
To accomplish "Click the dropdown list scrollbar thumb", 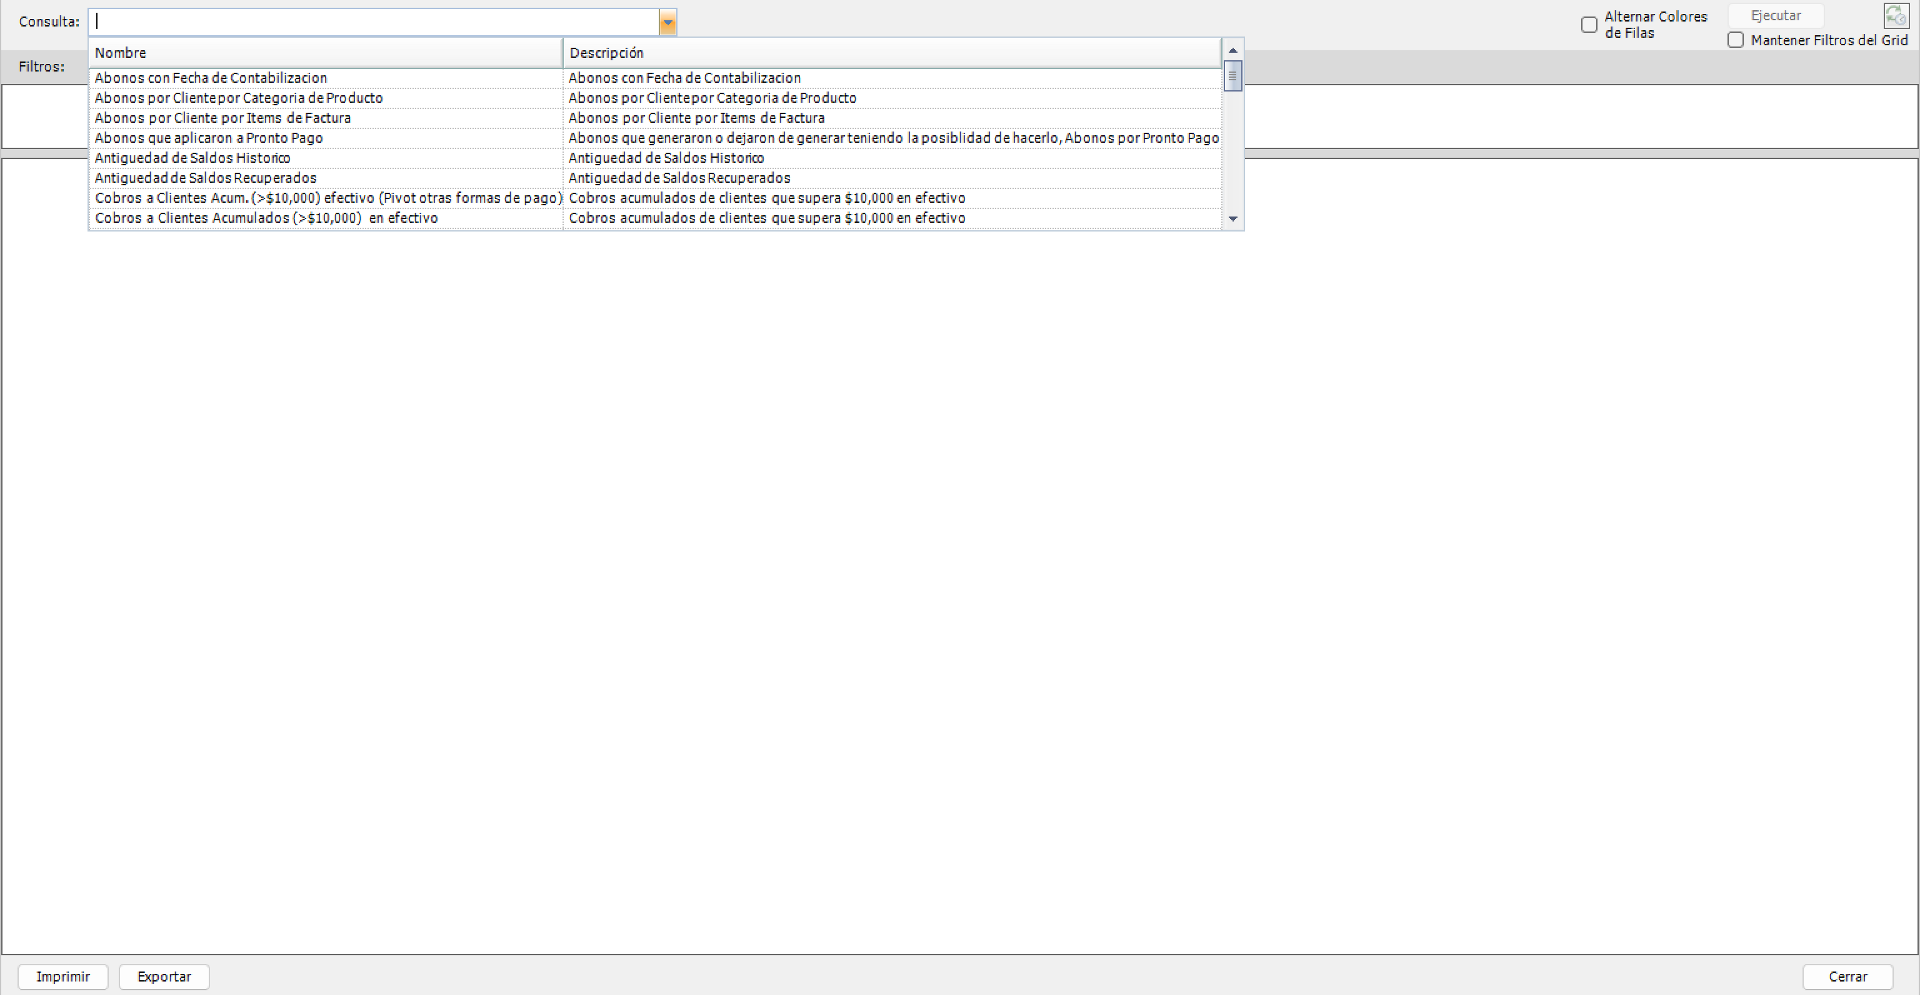I will [x=1233, y=76].
